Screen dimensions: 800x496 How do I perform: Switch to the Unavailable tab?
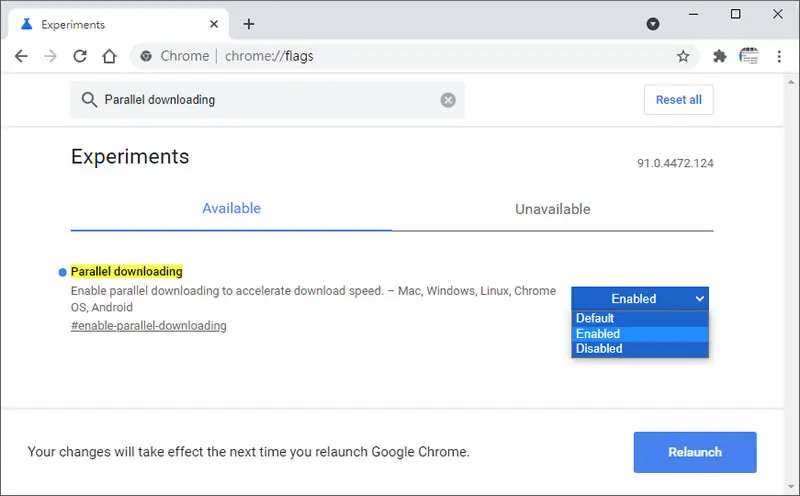point(553,209)
